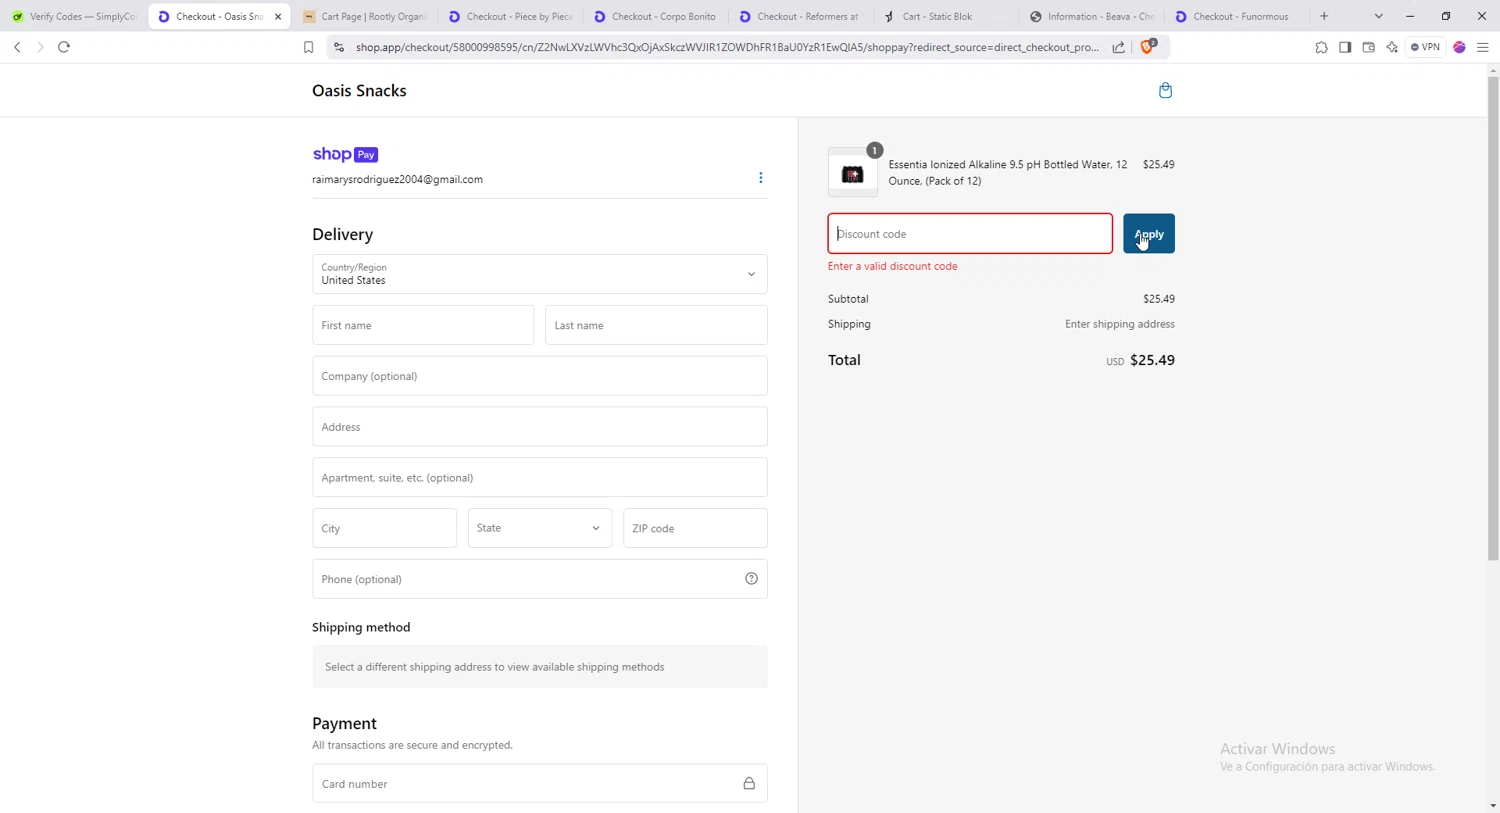Viewport: 1500px width, 813px height.
Task: Apply the discount code
Action: pos(1149,234)
